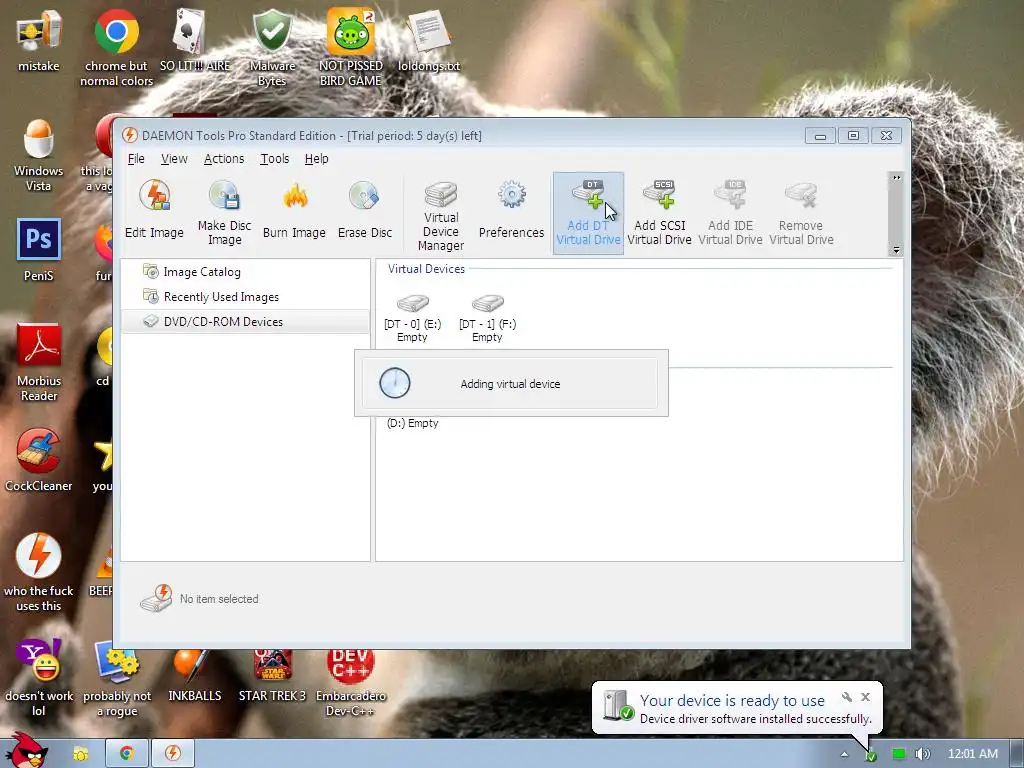Open the View menu
Screen dimensions: 1024x768
pos(174,159)
